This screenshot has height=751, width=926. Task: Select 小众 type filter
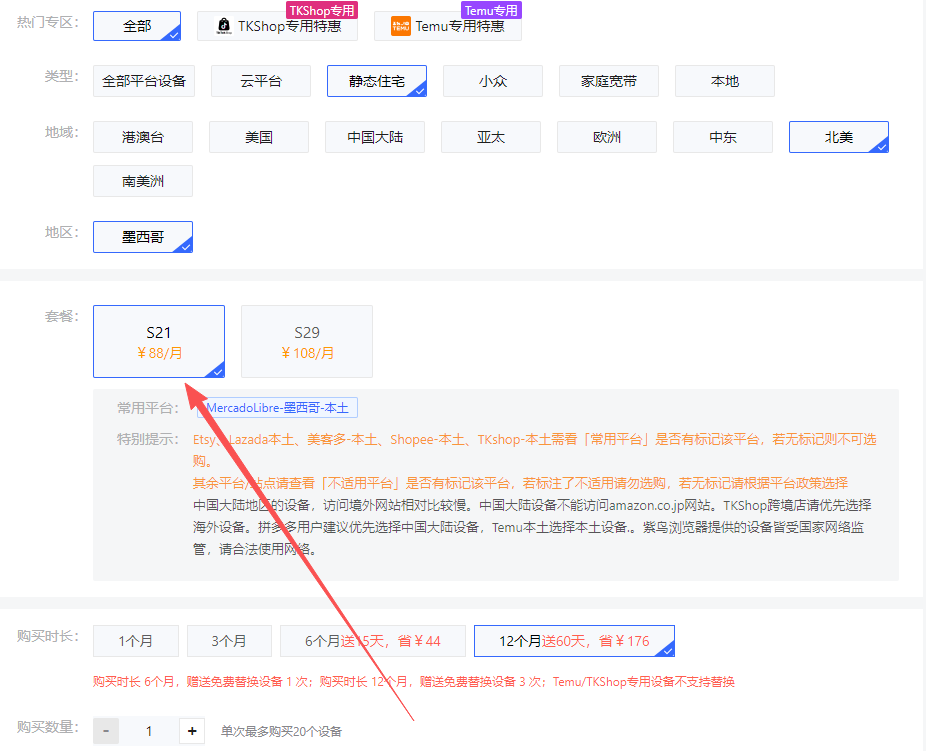[492, 82]
